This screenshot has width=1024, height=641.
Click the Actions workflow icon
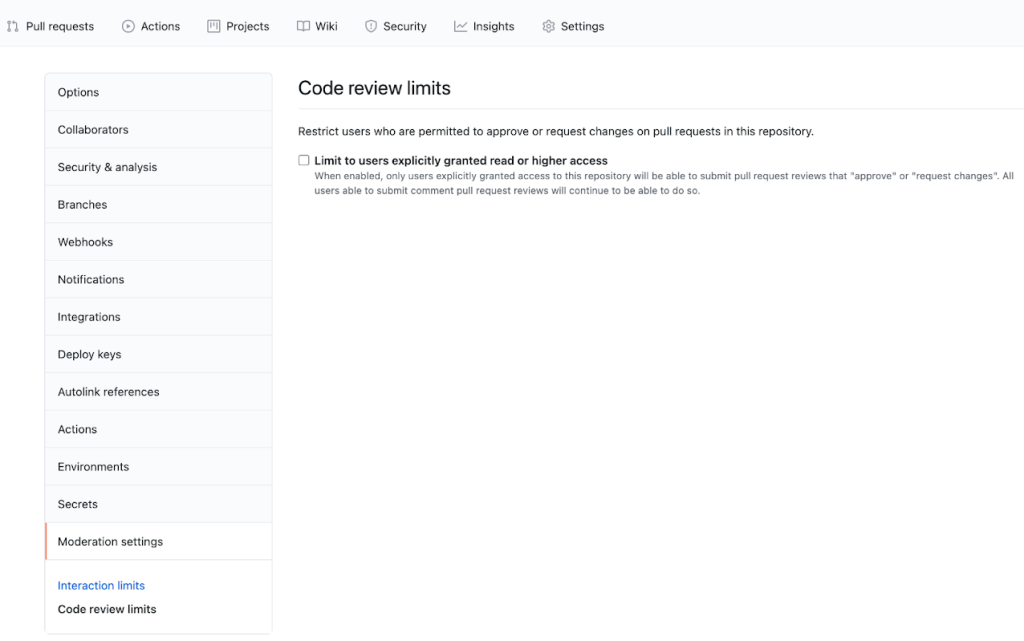[127, 26]
